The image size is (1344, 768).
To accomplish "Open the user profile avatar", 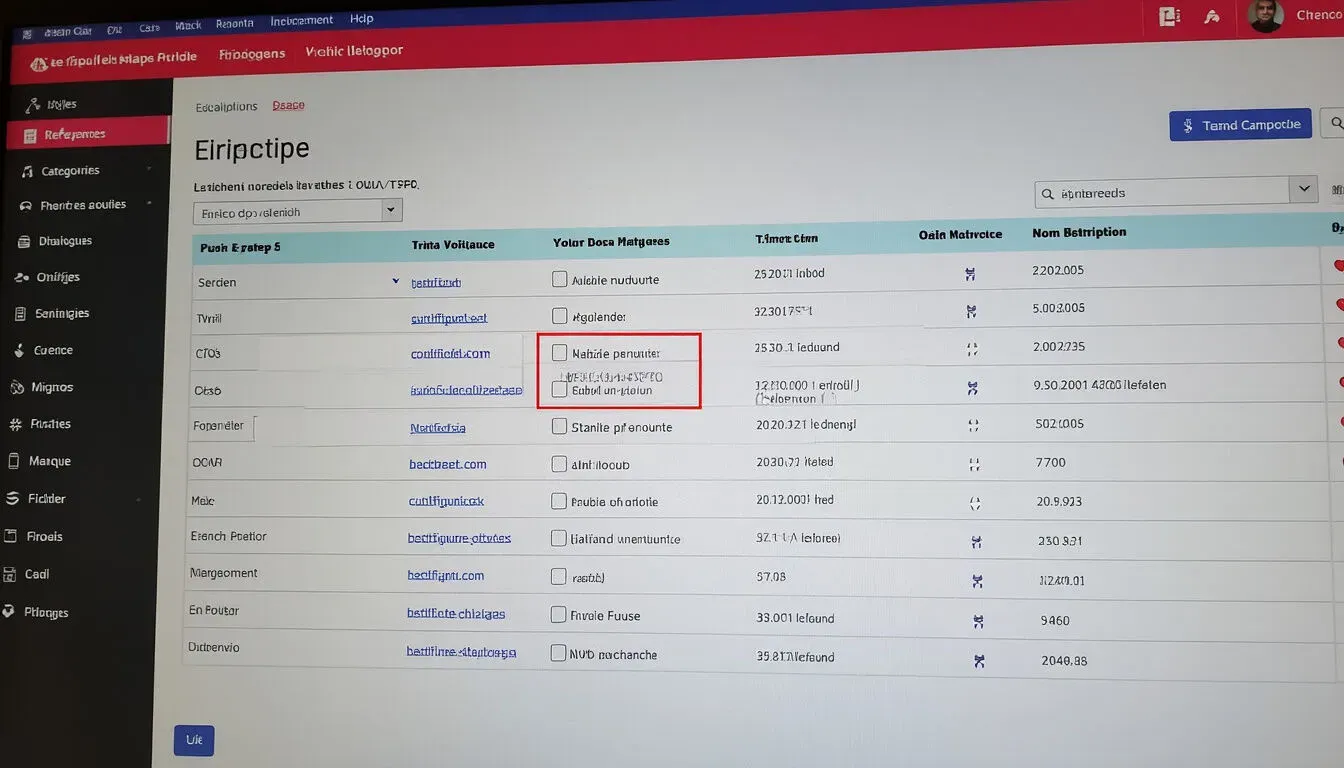I will (1265, 15).
